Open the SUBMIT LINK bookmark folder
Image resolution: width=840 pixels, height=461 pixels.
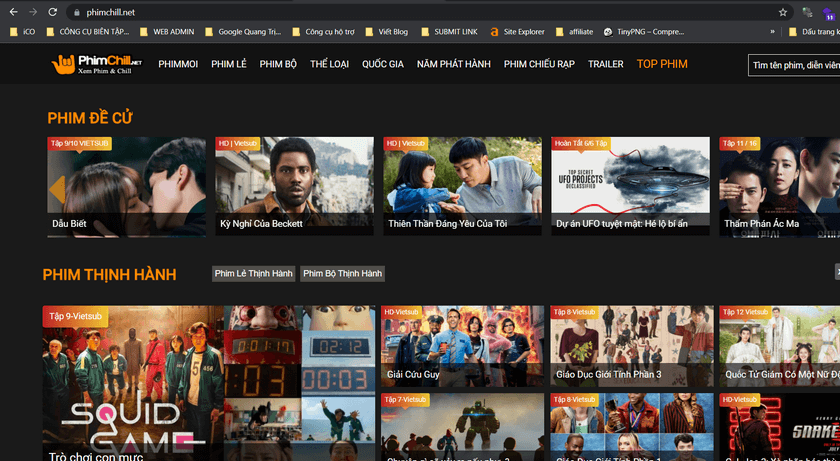click(449, 32)
